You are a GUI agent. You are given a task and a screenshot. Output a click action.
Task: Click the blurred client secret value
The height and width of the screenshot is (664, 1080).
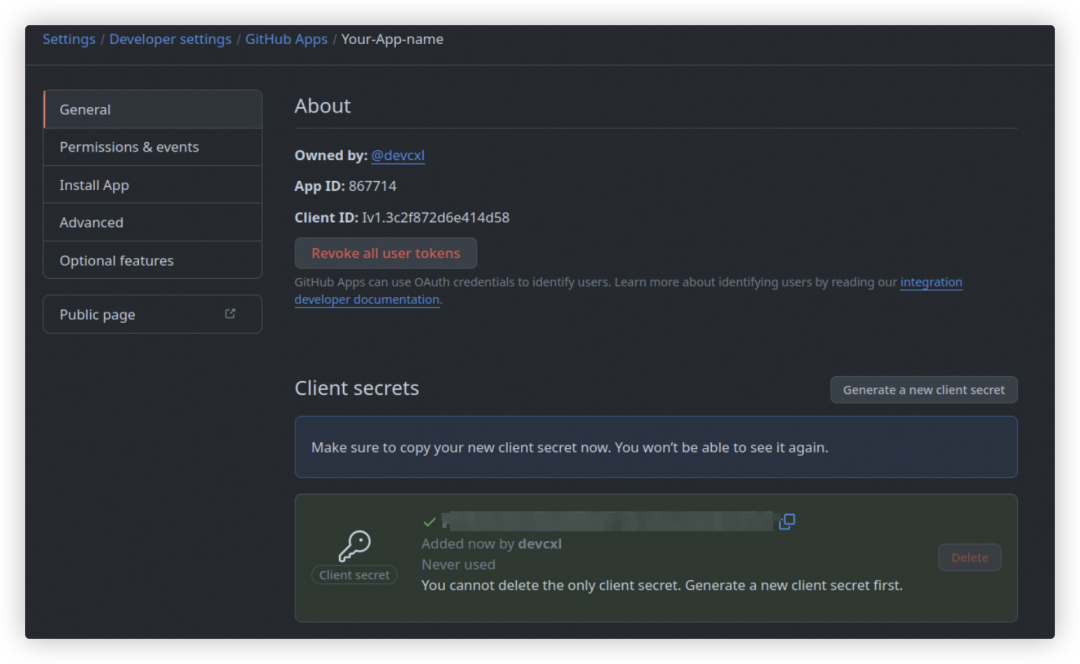pyautogui.click(x=607, y=521)
